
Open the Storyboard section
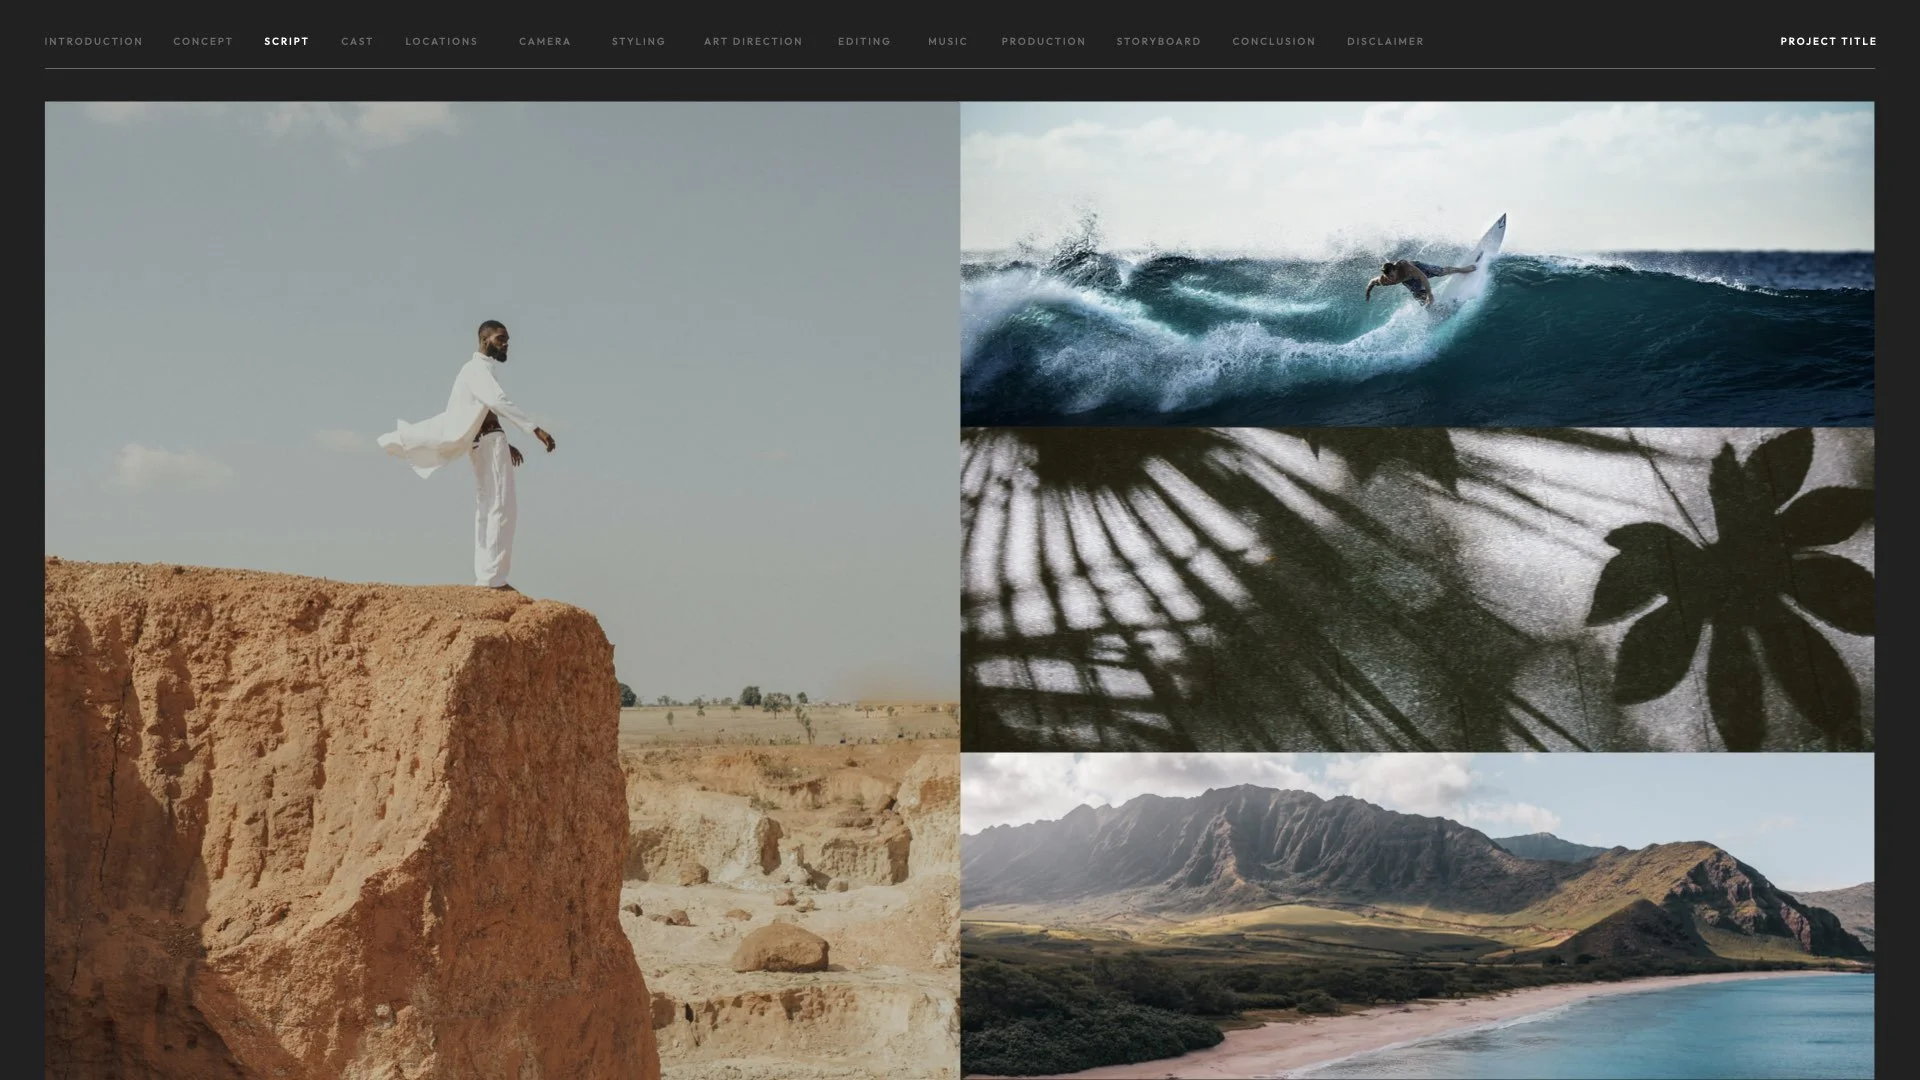1158,41
